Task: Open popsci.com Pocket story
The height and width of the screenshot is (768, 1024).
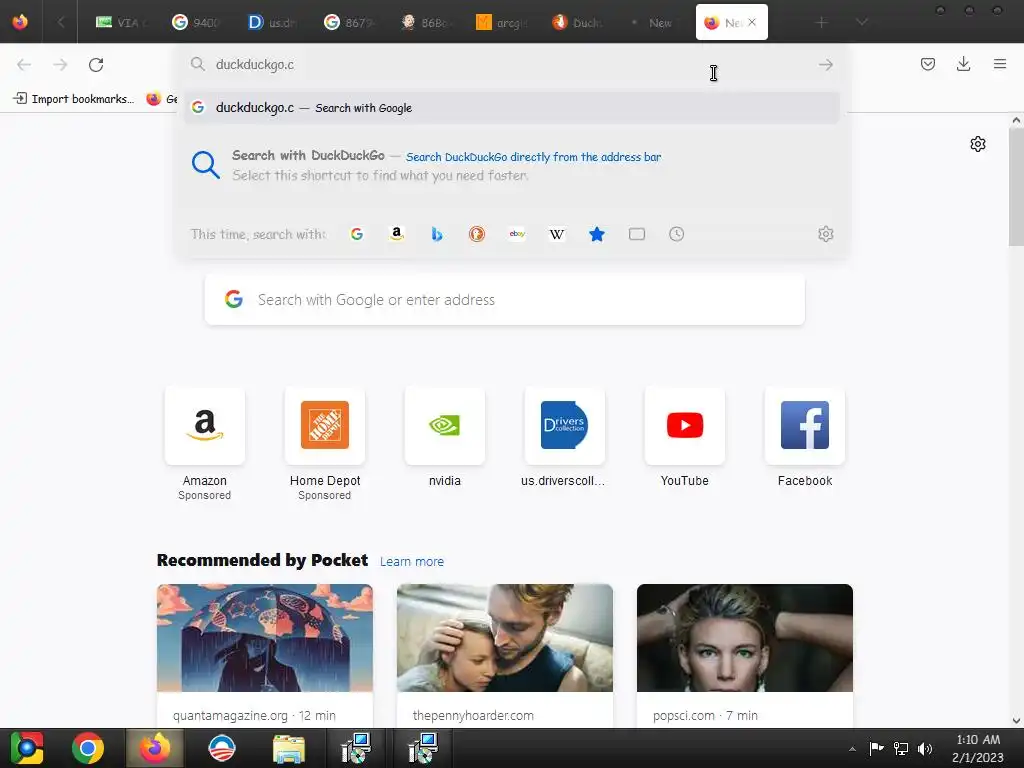Action: 744,656
